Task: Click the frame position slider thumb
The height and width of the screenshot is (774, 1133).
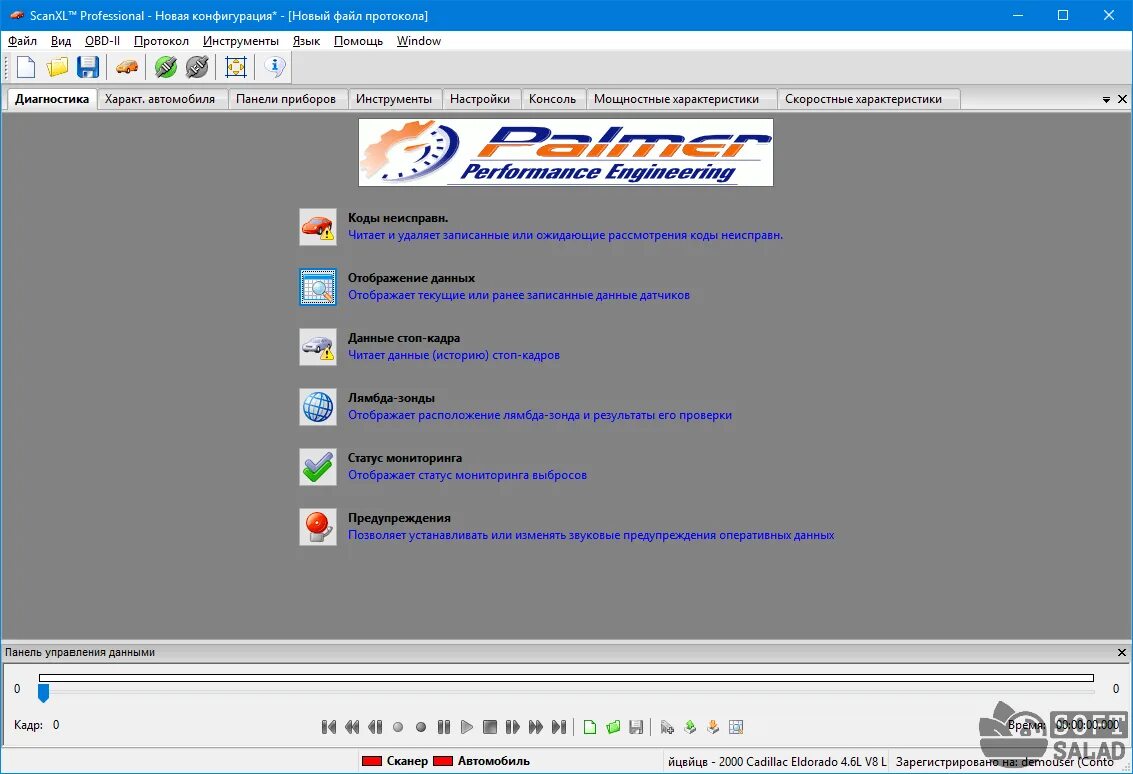Action: point(43,692)
